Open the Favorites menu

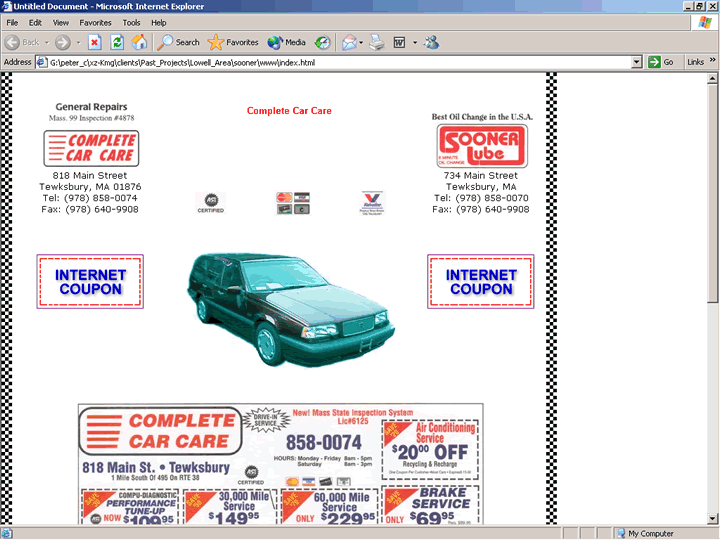tap(96, 22)
